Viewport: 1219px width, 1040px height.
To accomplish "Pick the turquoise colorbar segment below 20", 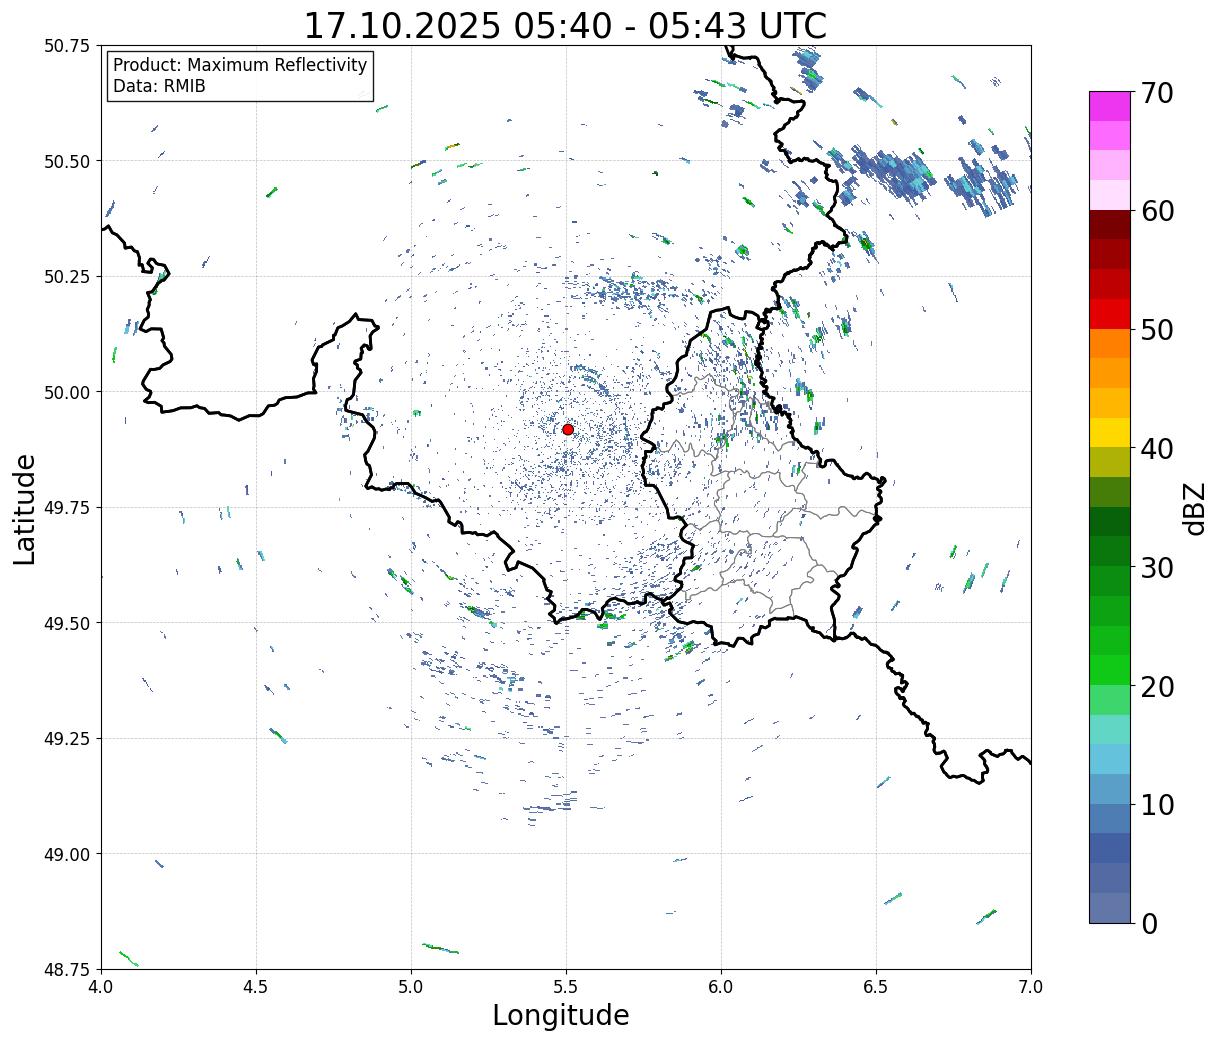I will coord(1110,730).
